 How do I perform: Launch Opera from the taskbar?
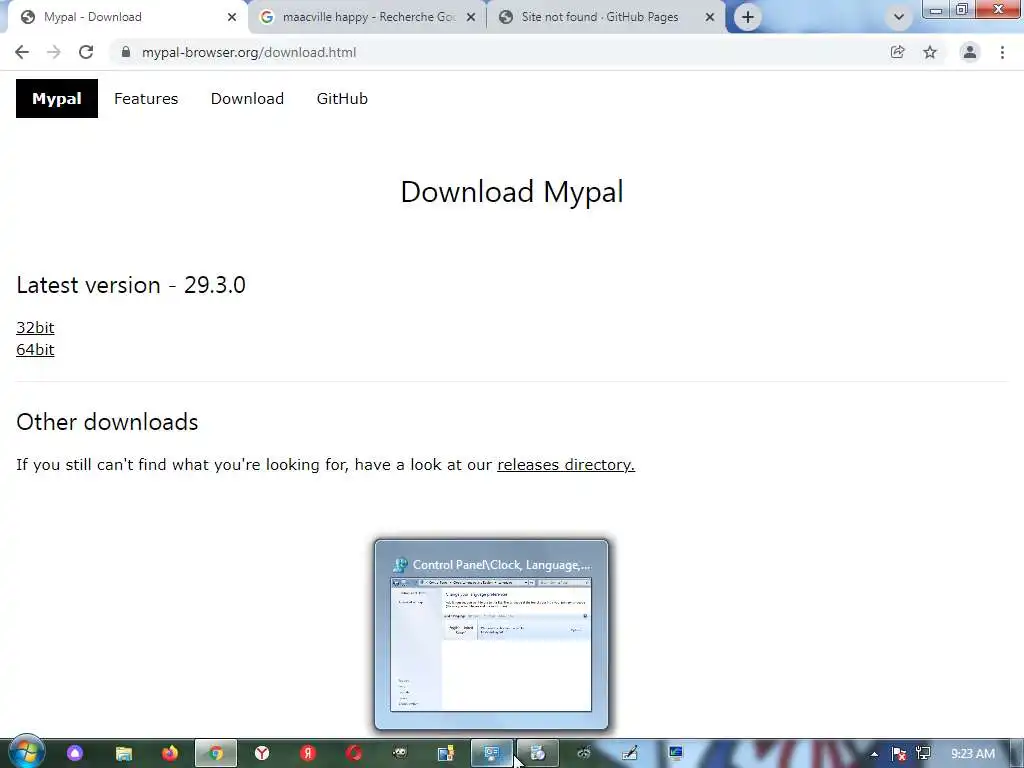coord(354,754)
